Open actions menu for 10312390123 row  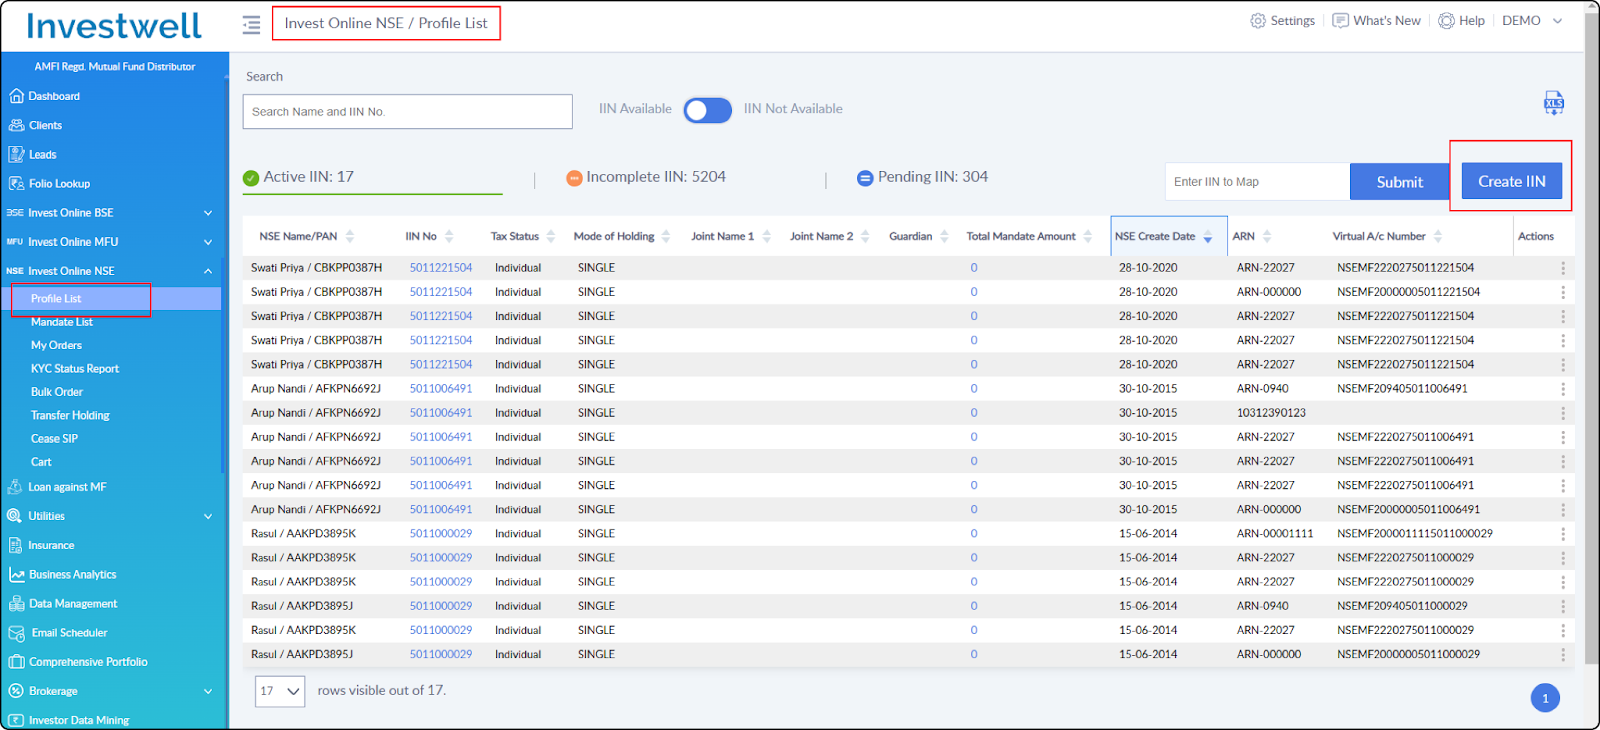[1563, 413]
